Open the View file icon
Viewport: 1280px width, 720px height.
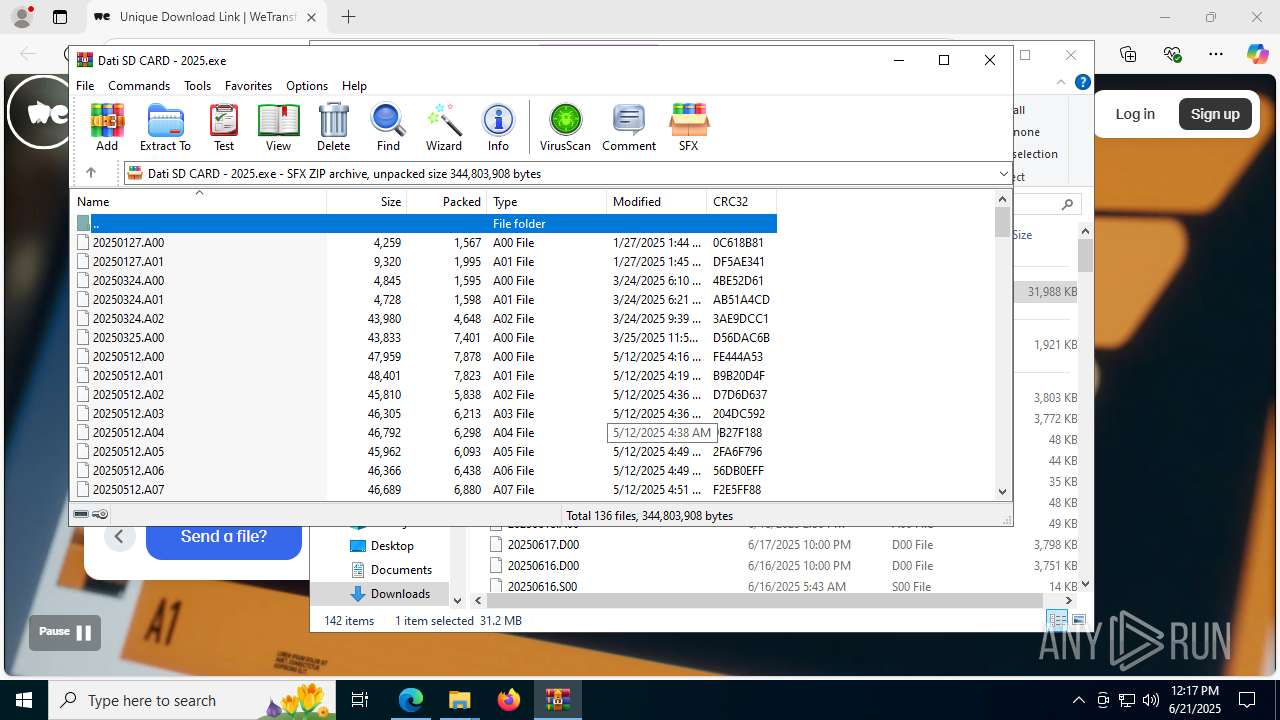pyautogui.click(x=278, y=127)
